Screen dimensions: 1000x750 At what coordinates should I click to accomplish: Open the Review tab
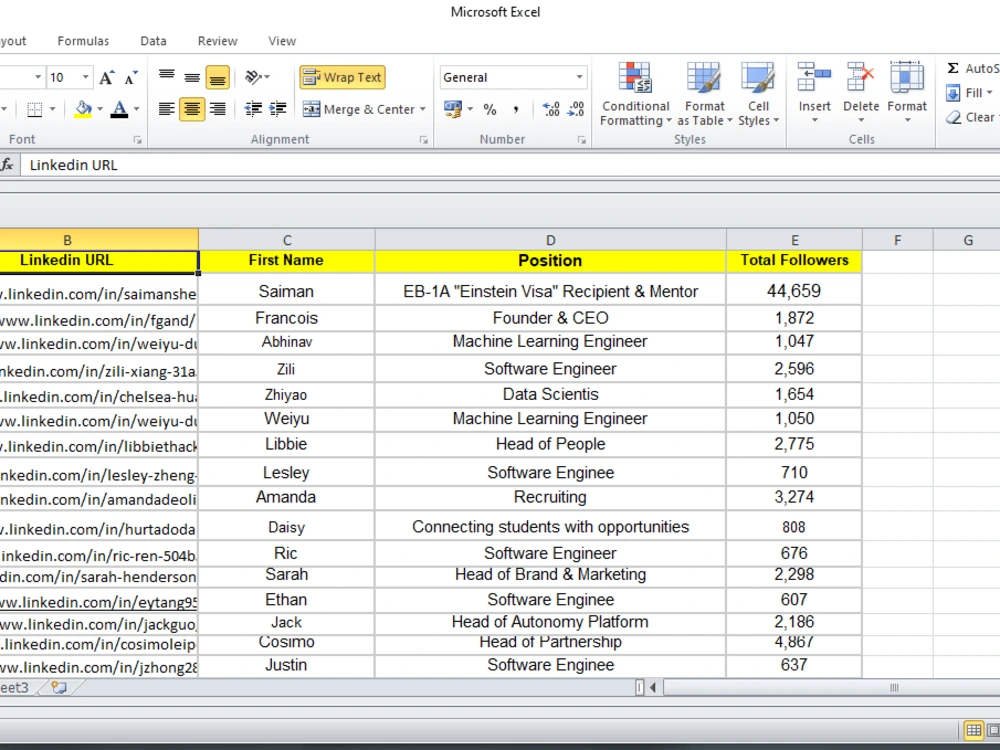click(217, 41)
